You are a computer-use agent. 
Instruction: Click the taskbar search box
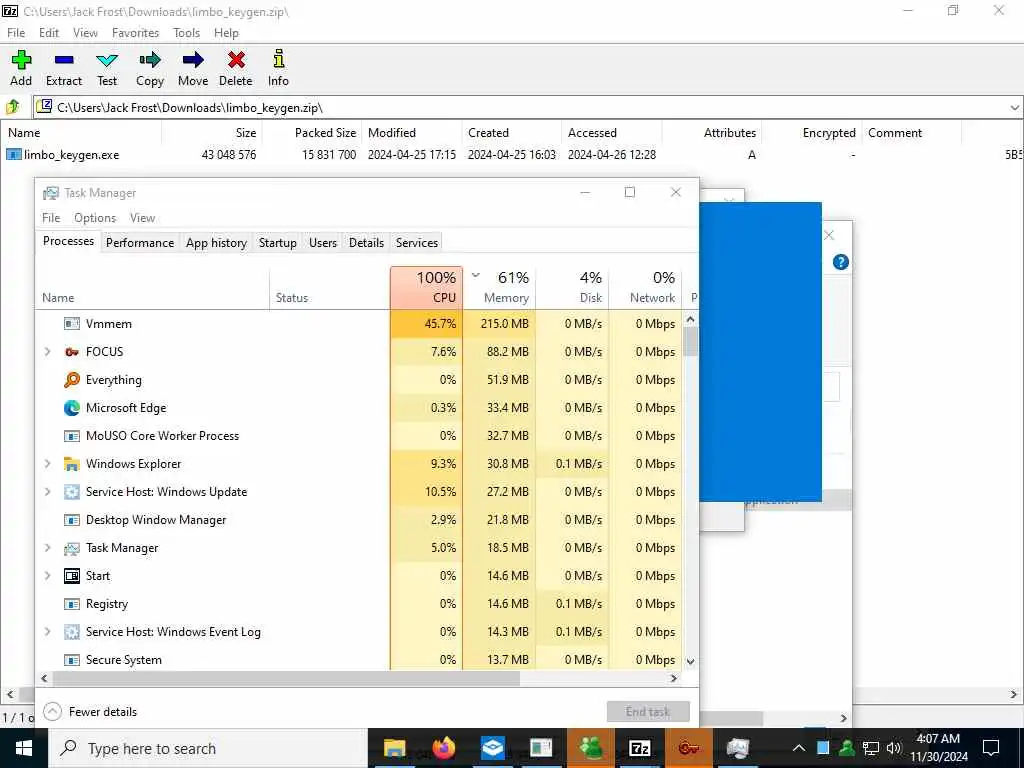[x=208, y=748]
